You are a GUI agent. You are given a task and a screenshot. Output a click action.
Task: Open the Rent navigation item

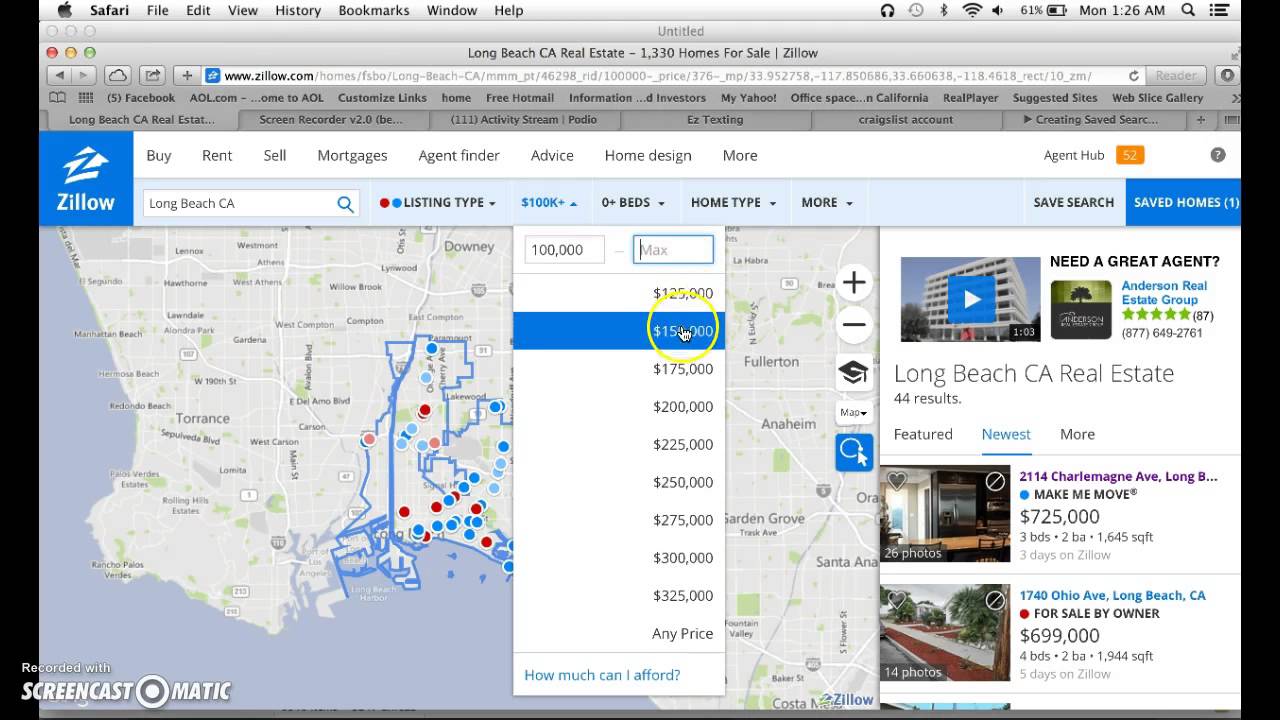click(x=217, y=155)
